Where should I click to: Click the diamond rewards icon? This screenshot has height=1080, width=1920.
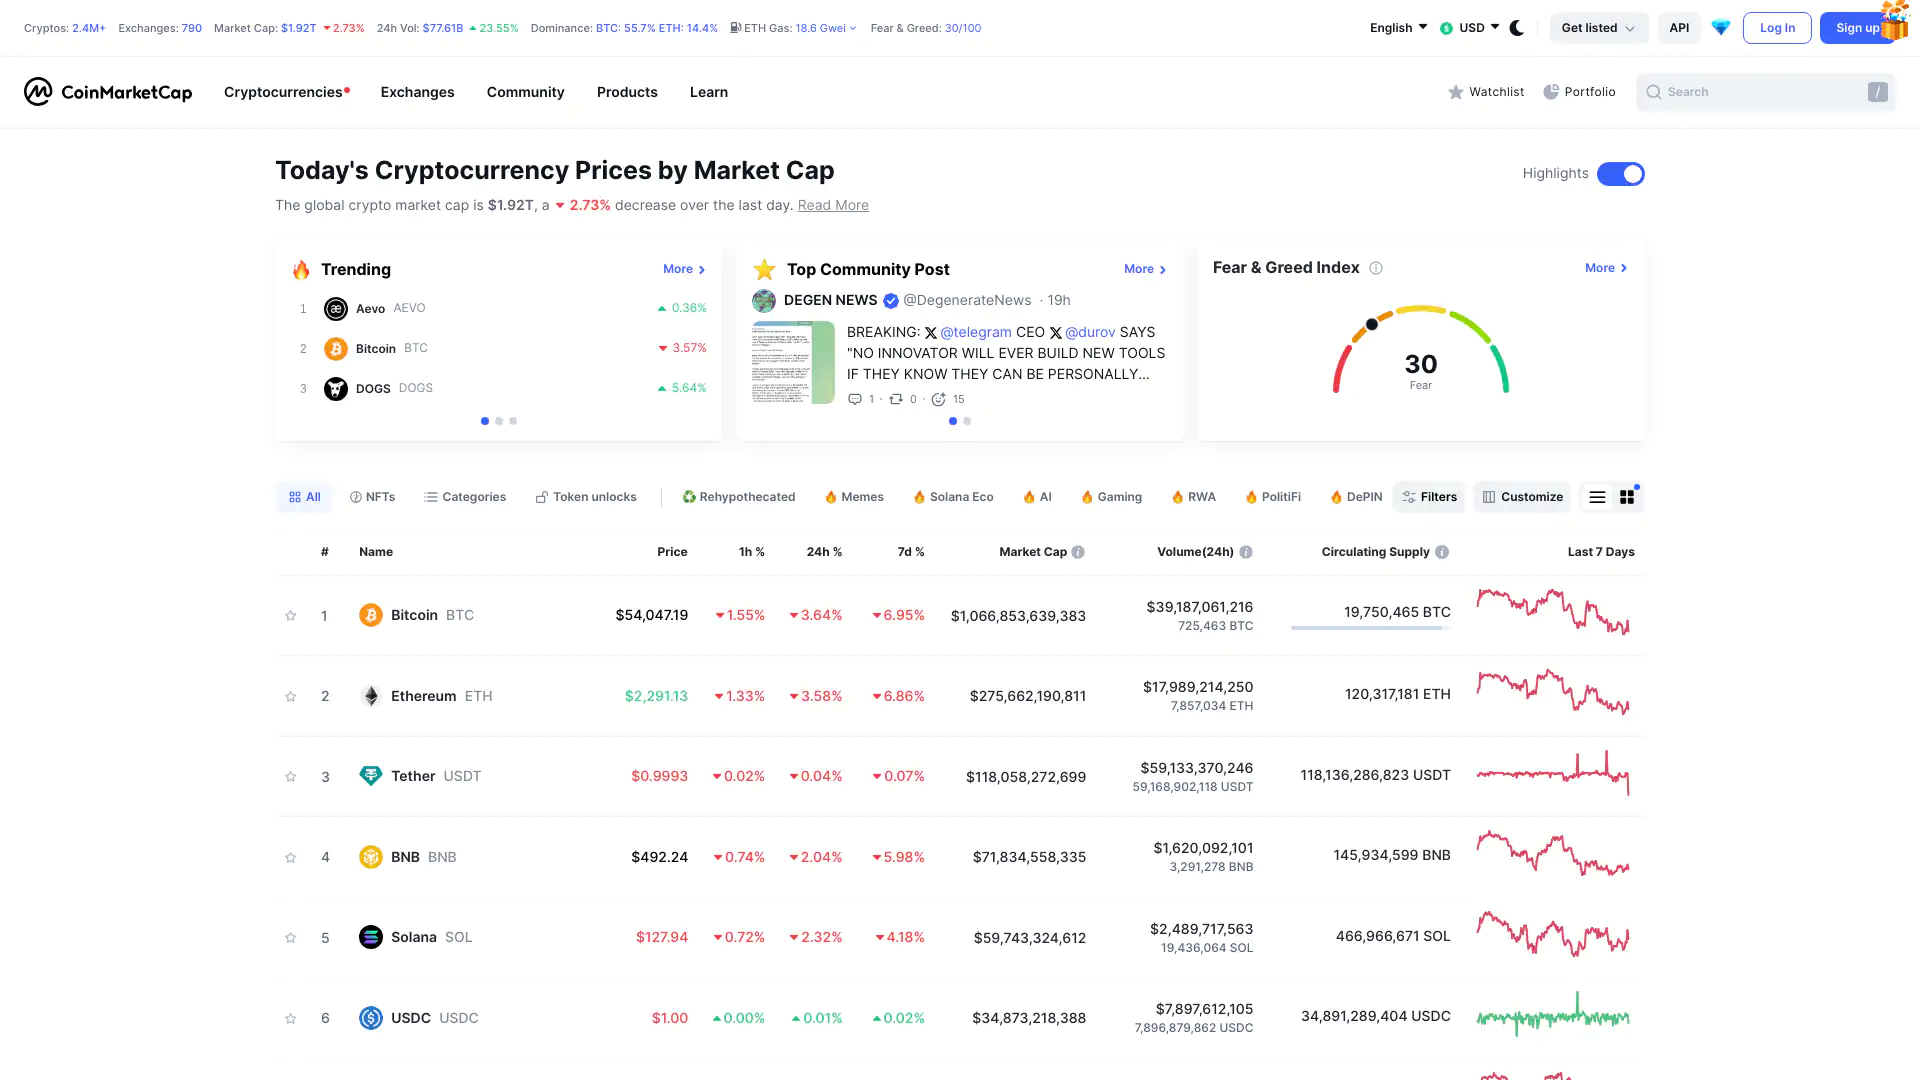pos(1720,28)
